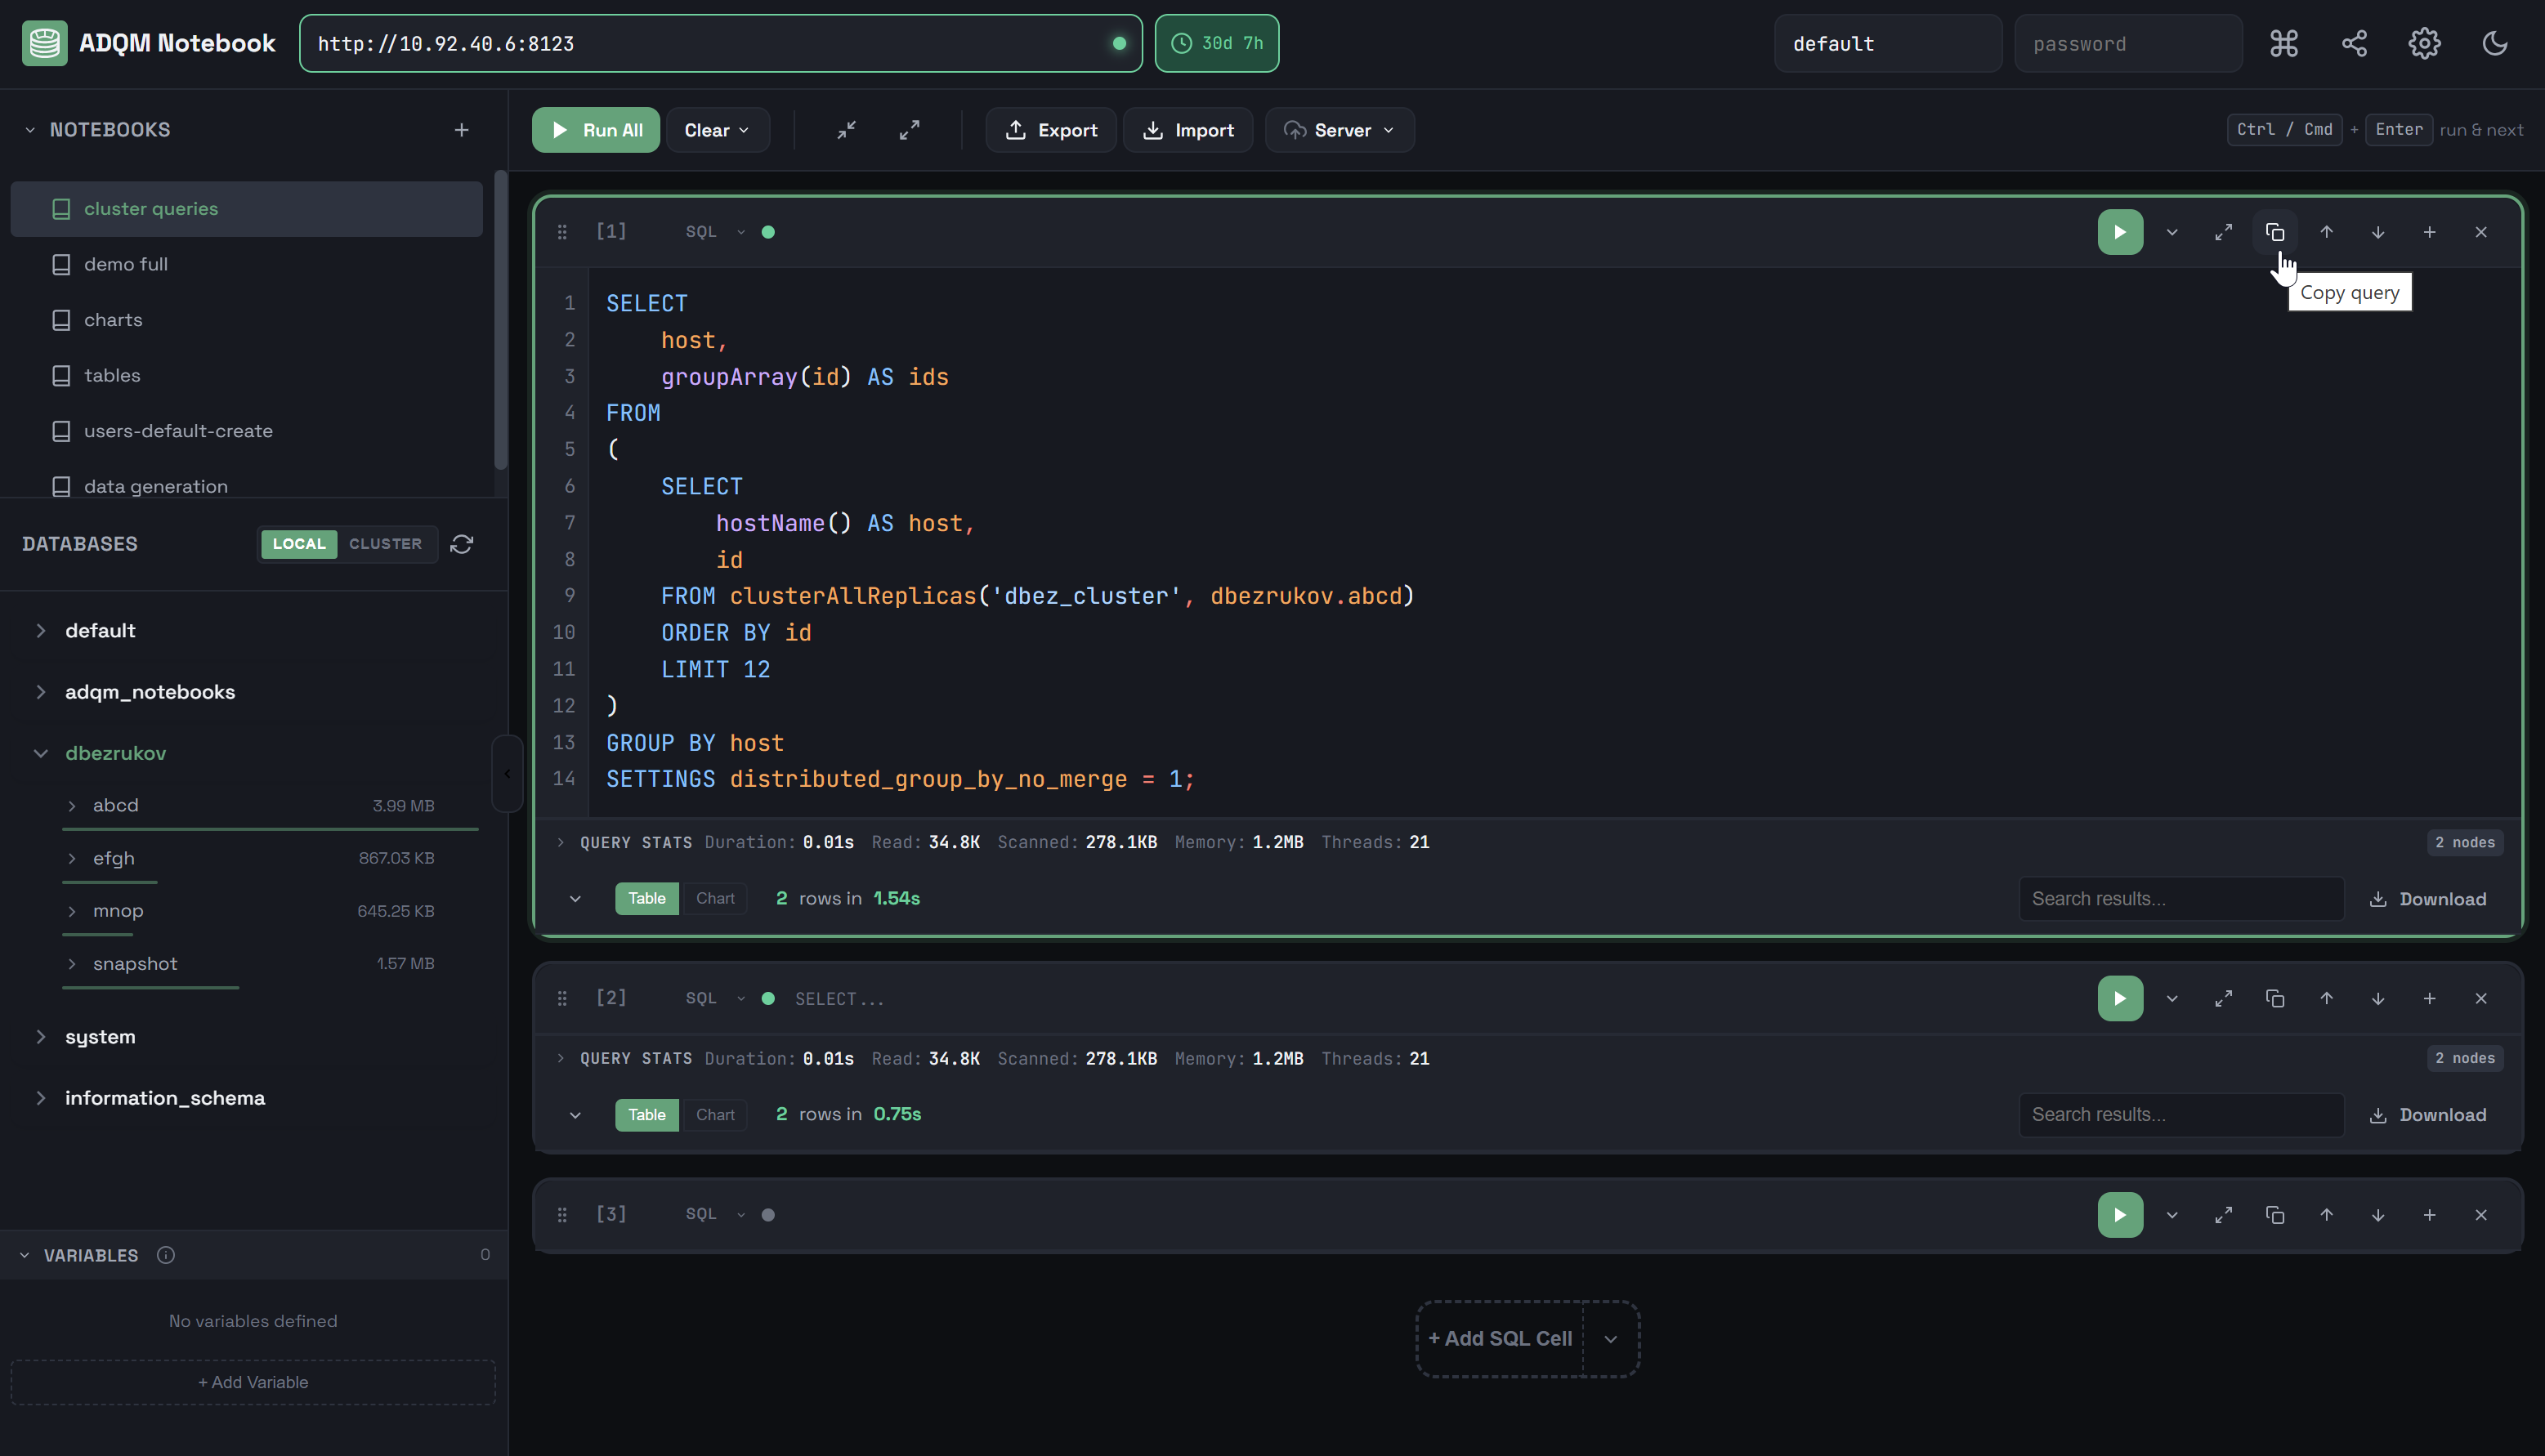Collapse all cells using shrink icon
The height and width of the screenshot is (1456, 2545).
[846, 130]
